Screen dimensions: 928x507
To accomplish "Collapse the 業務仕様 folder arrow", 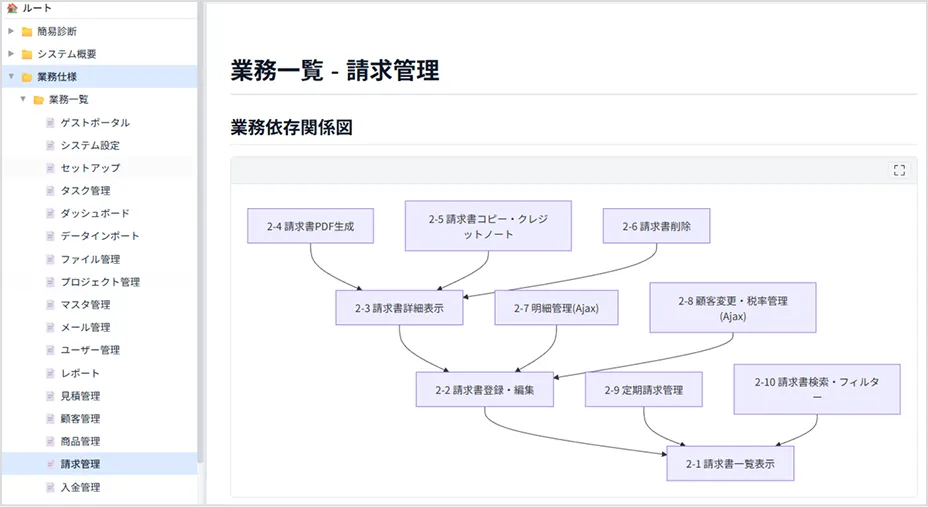I will coord(11,76).
